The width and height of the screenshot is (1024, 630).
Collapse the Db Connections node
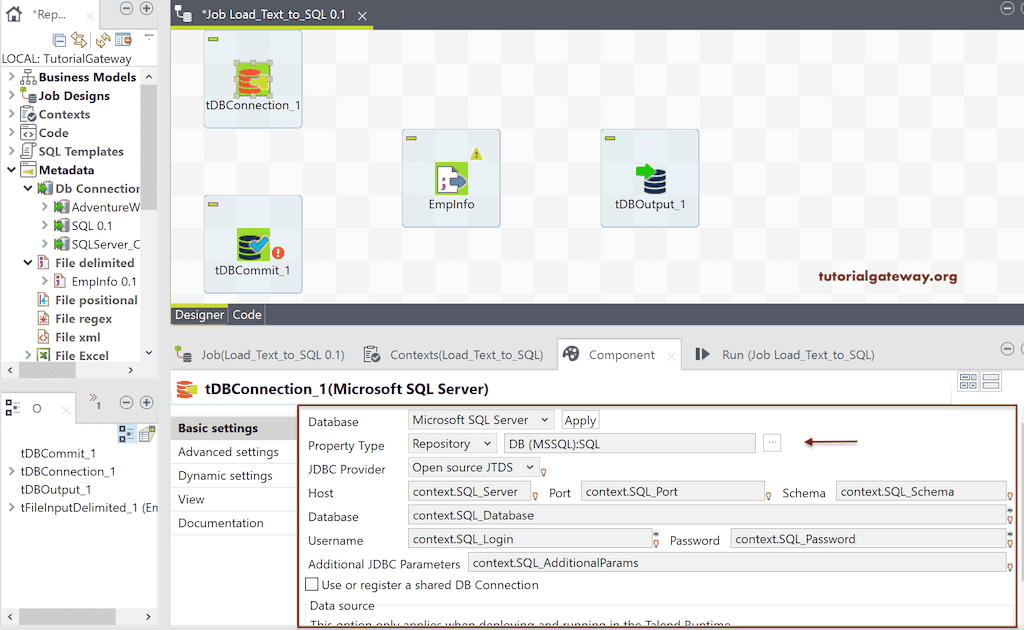(x=27, y=188)
